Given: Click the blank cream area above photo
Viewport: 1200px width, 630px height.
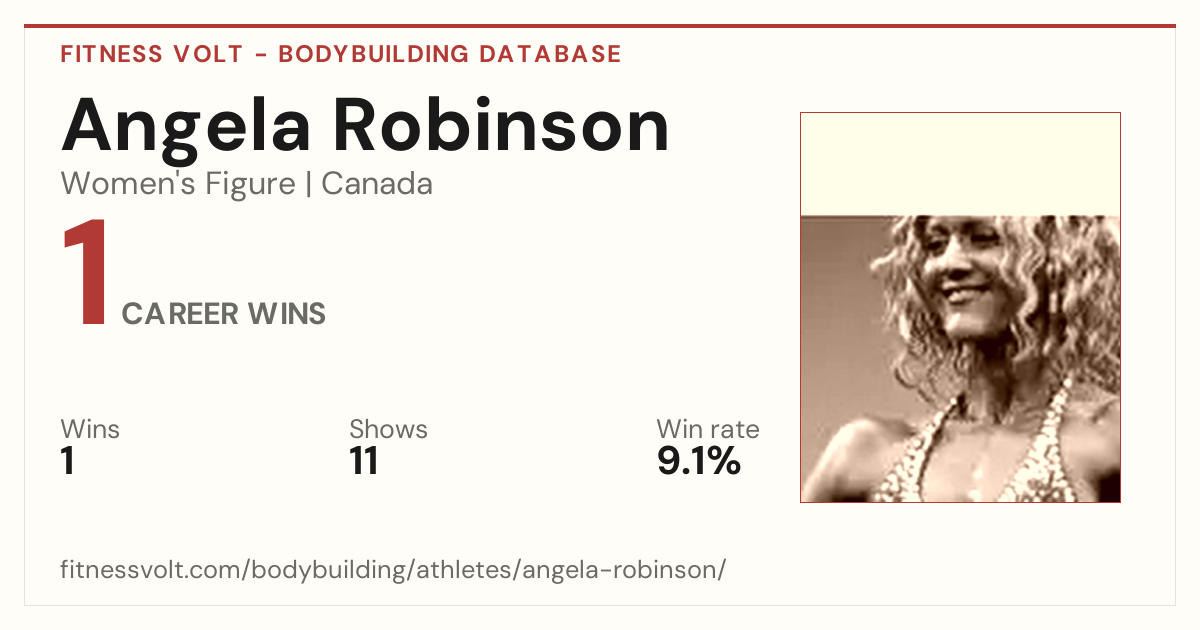Looking at the screenshot, I should [960, 164].
